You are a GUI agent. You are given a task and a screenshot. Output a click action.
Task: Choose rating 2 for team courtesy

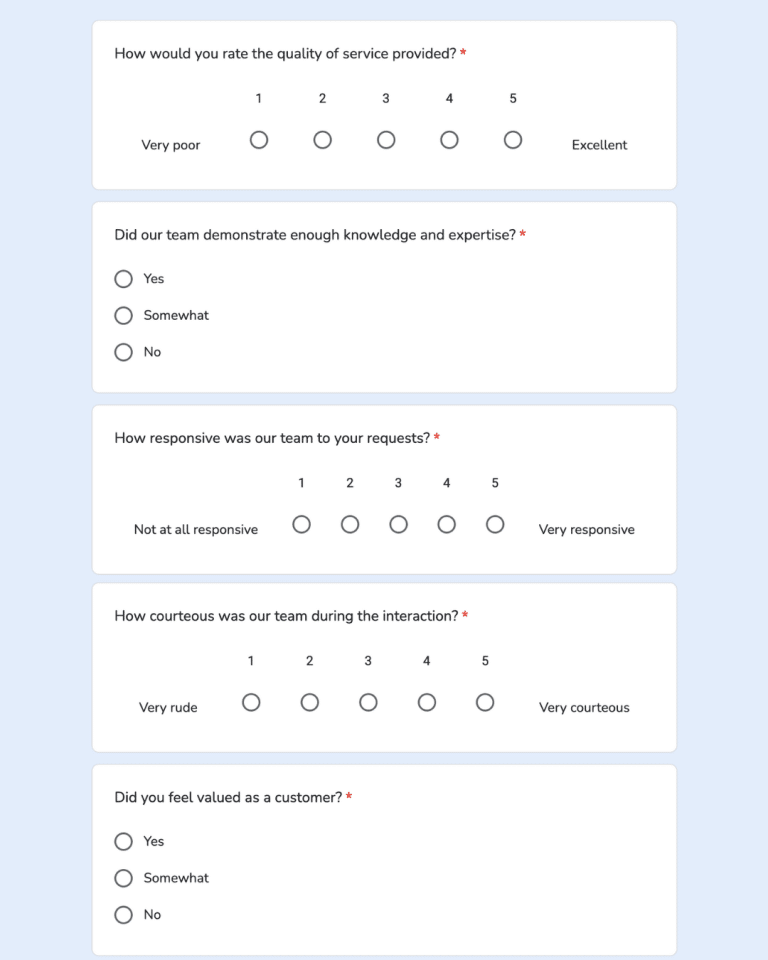(309, 702)
